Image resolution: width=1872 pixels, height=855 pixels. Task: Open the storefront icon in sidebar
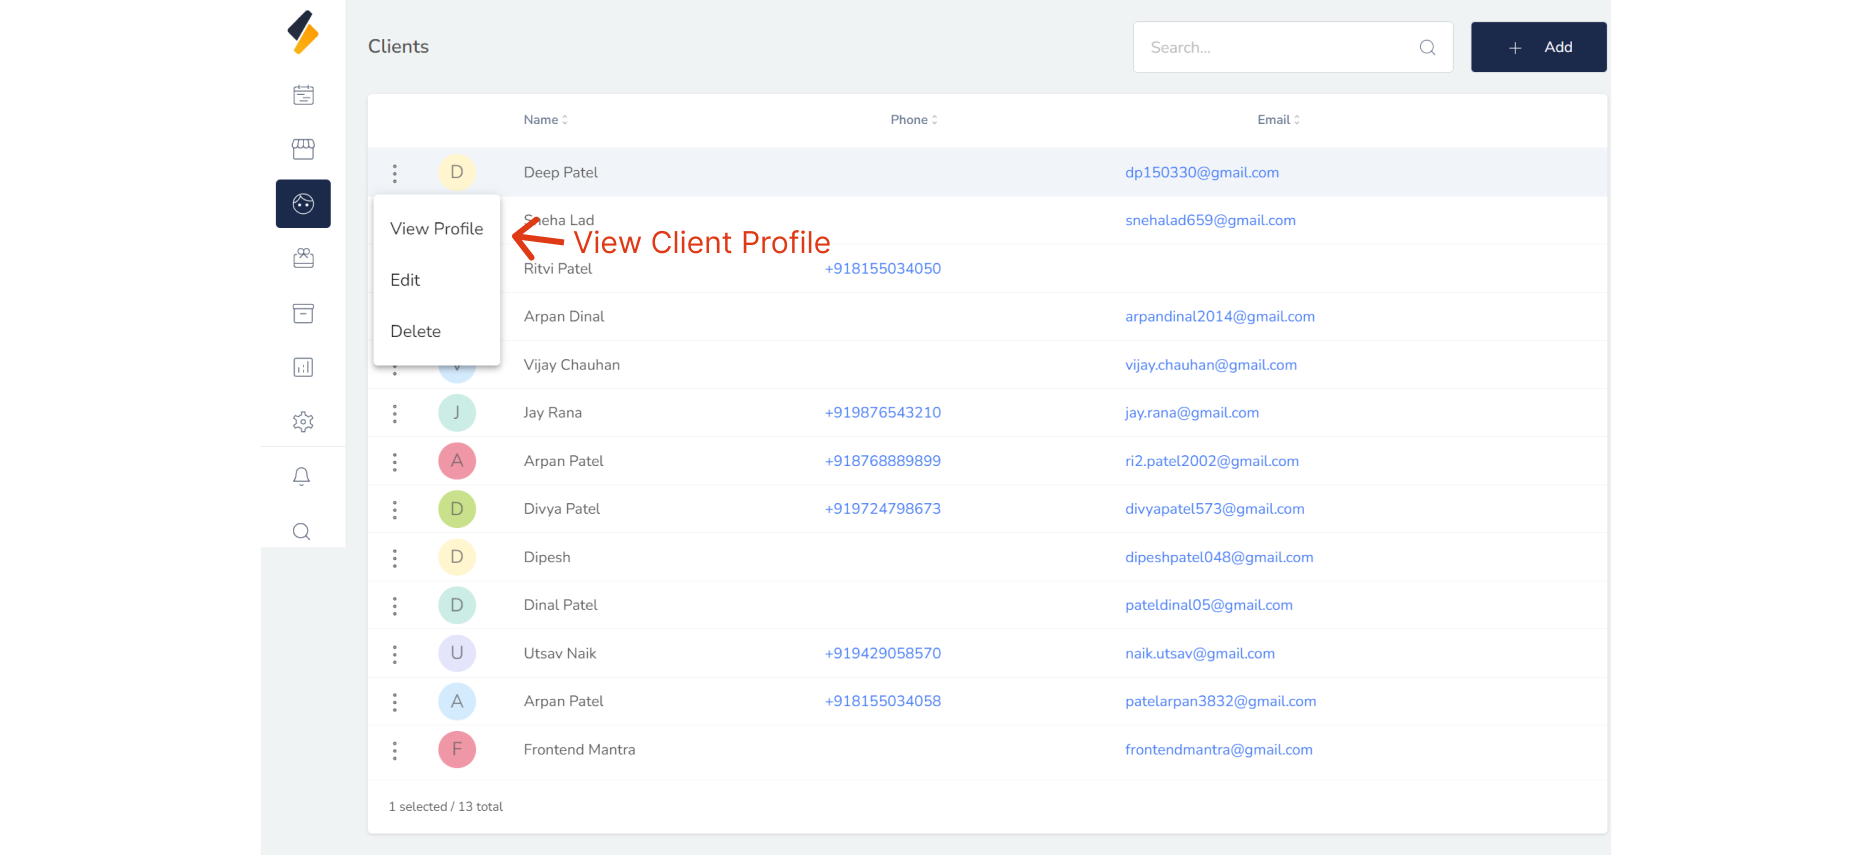[303, 149]
